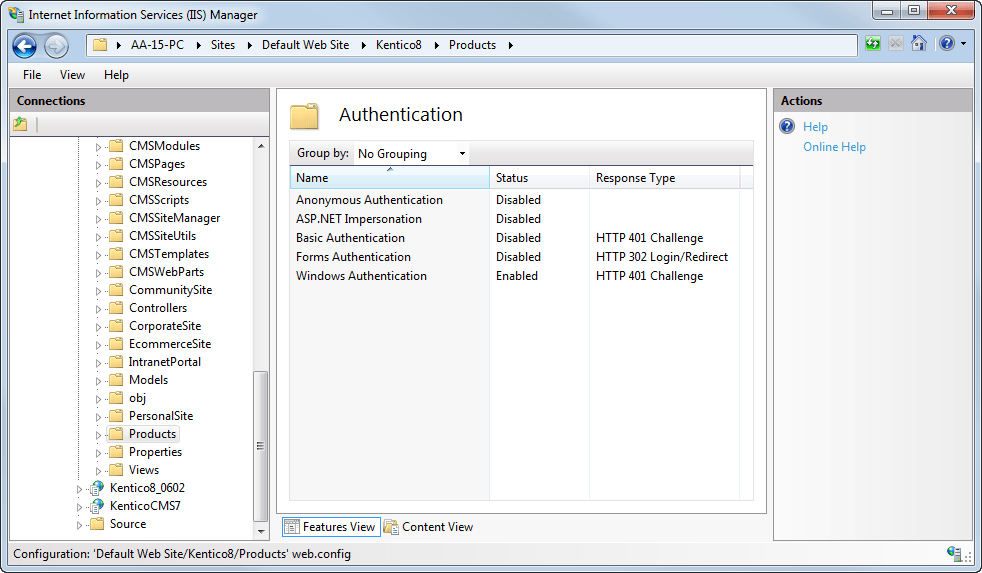Click the Kentico8_0602 application globe icon
This screenshot has width=982, height=573.
(x=97, y=488)
